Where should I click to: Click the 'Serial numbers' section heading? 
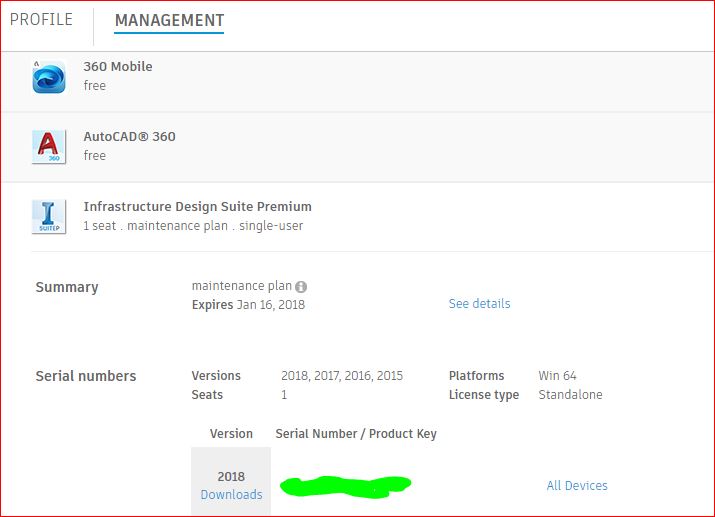(86, 376)
